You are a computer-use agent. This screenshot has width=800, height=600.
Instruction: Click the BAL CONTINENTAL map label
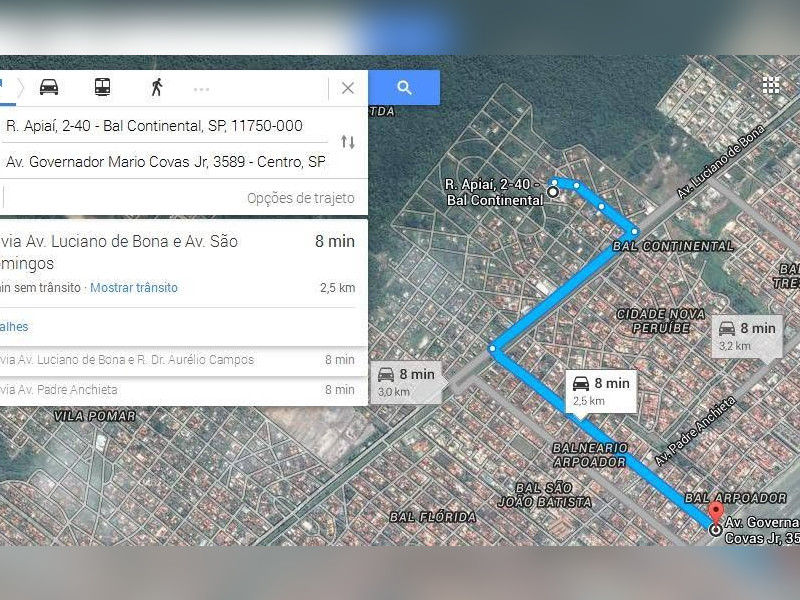[x=673, y=246]
